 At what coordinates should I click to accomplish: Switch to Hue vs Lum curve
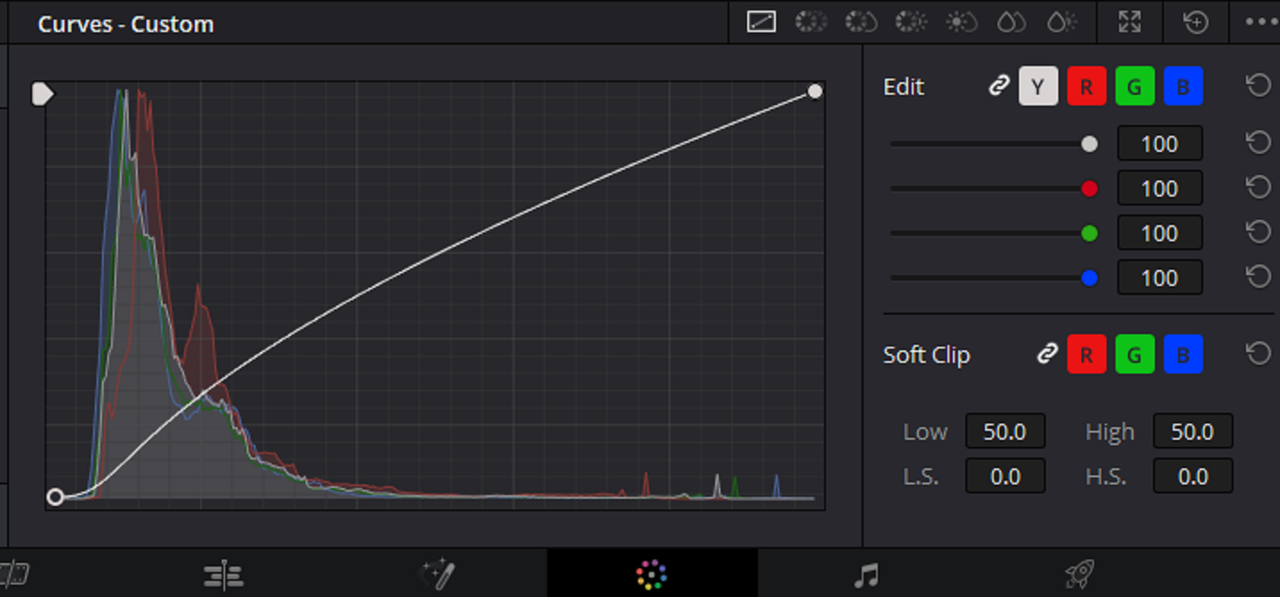pos(911,22)
